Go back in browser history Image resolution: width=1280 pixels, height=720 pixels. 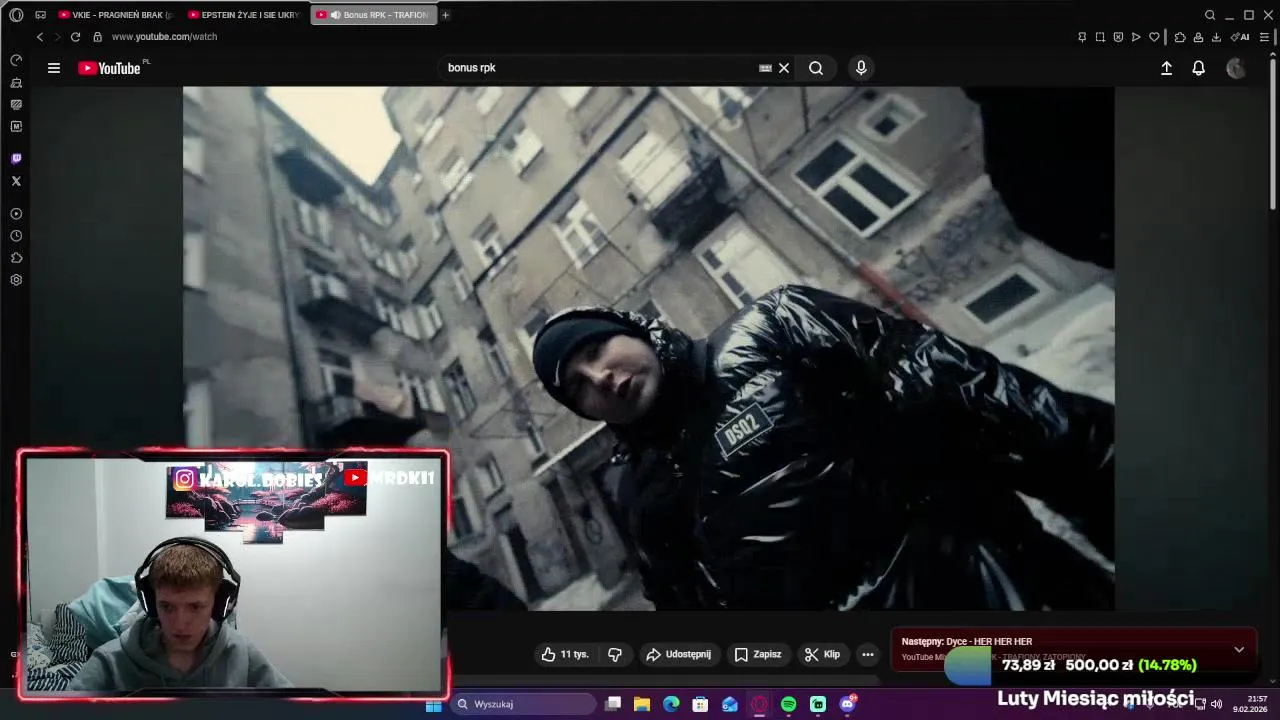point(40,37)
